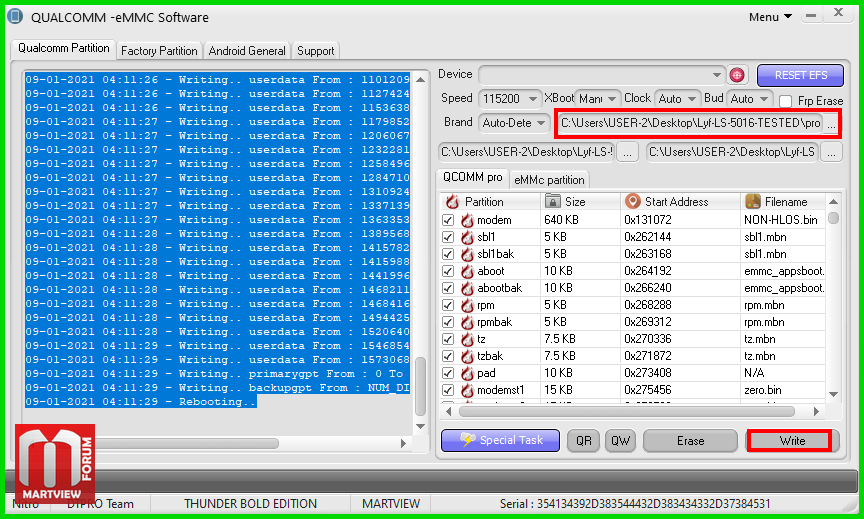Click the flame icon in sbl1 row
864x519 pixels.
pyautogui.click(x=467, y=237)
